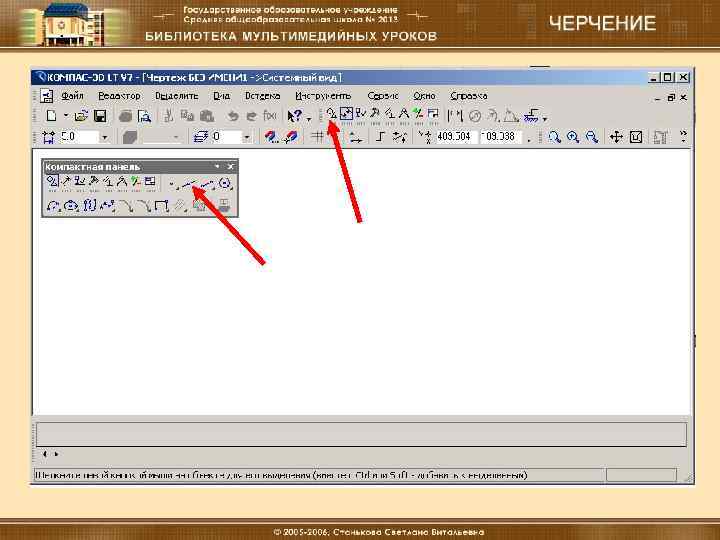Select Geometry page in Компактная панель
This screenshot has height=540, width=720.
(x=52, y=183)
